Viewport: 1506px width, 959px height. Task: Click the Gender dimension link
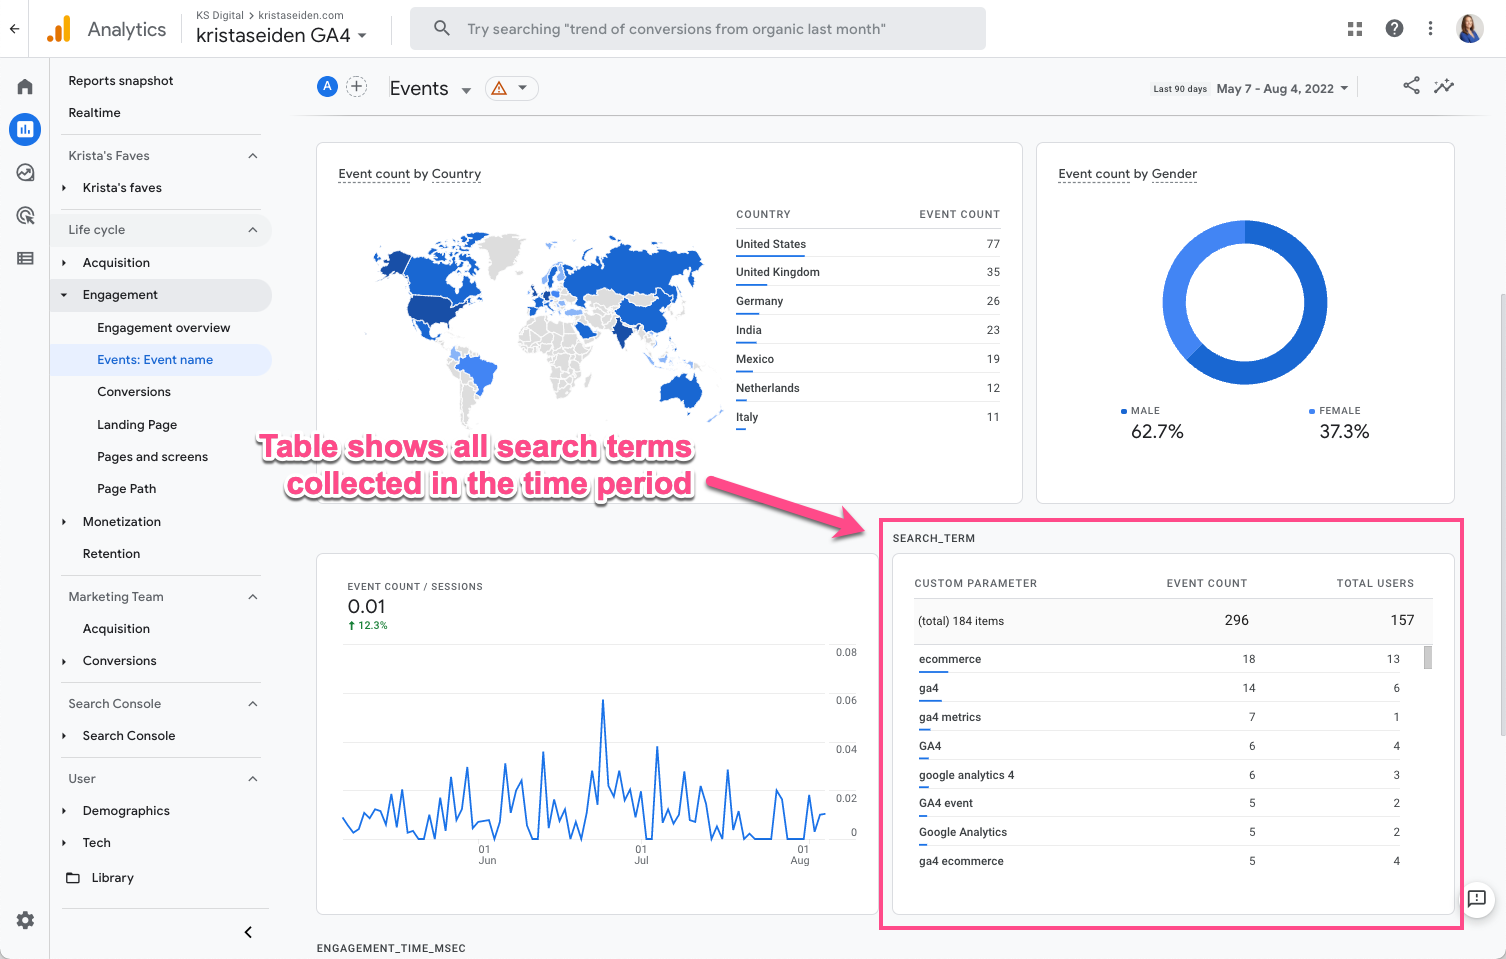point(1174,174)
